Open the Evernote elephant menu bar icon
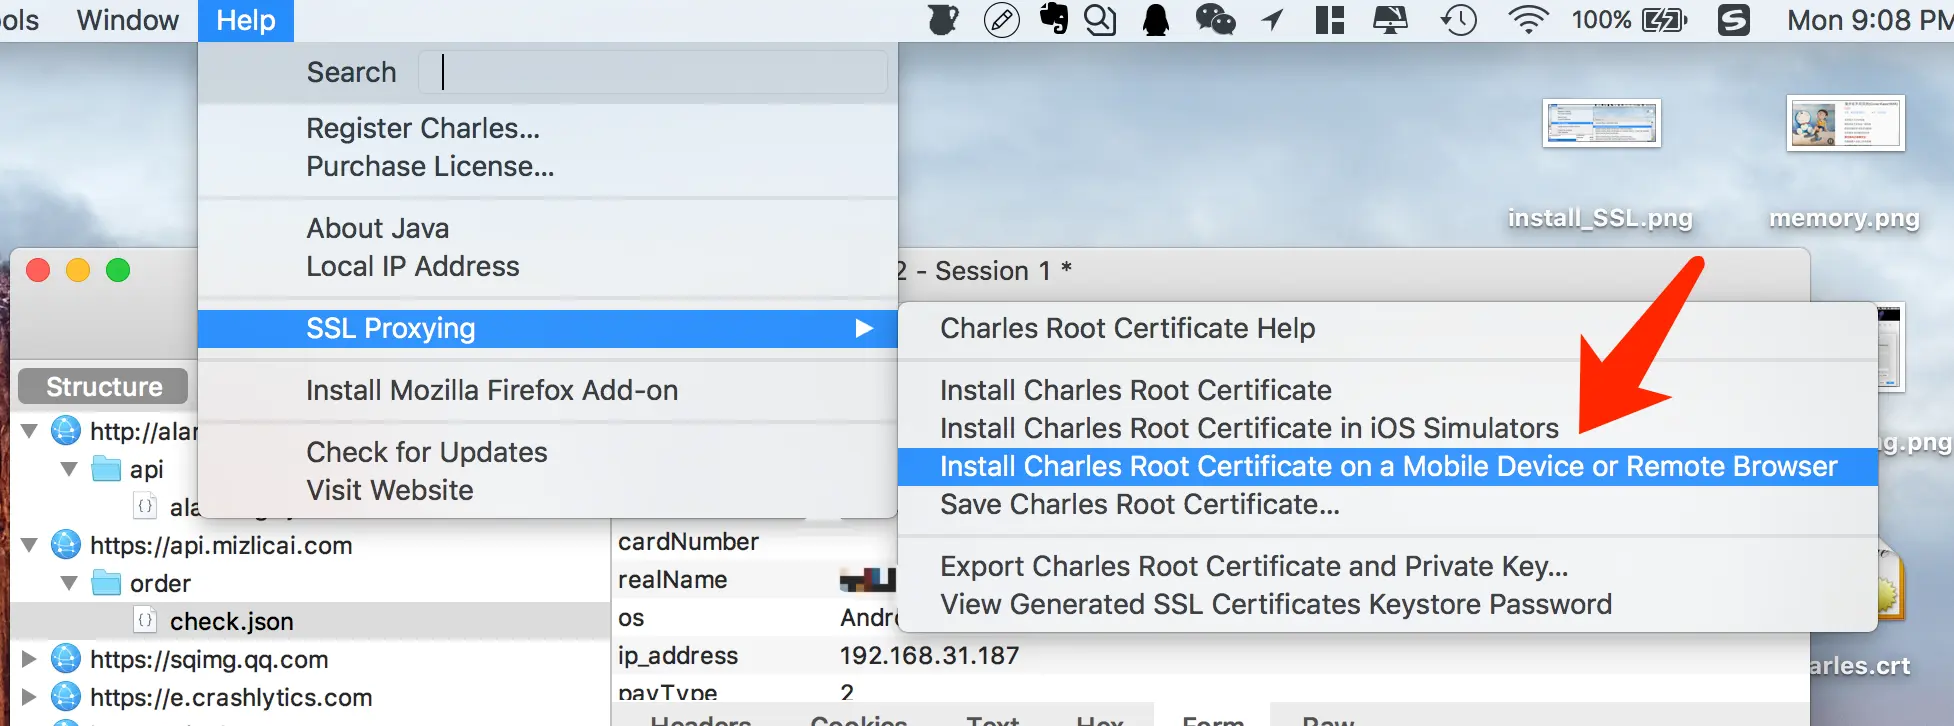 pyautogui.click(x=1054, y=19)
